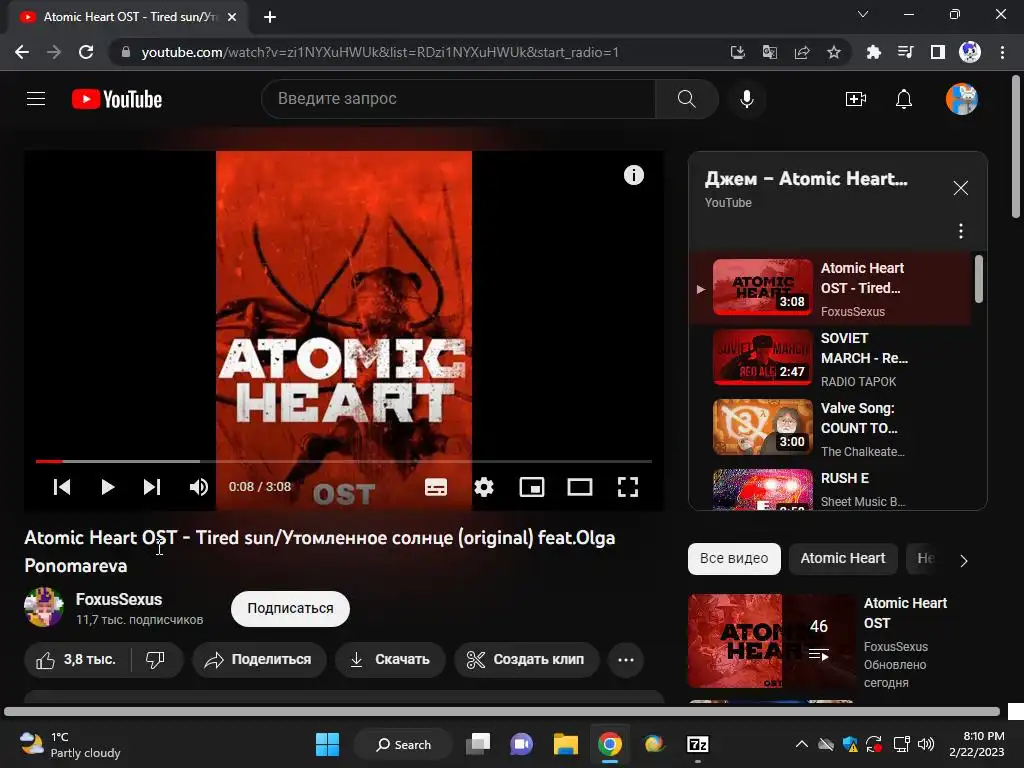The image size is (1024, 768).
Task: Show the video info card icon
Action: [633, 175]
